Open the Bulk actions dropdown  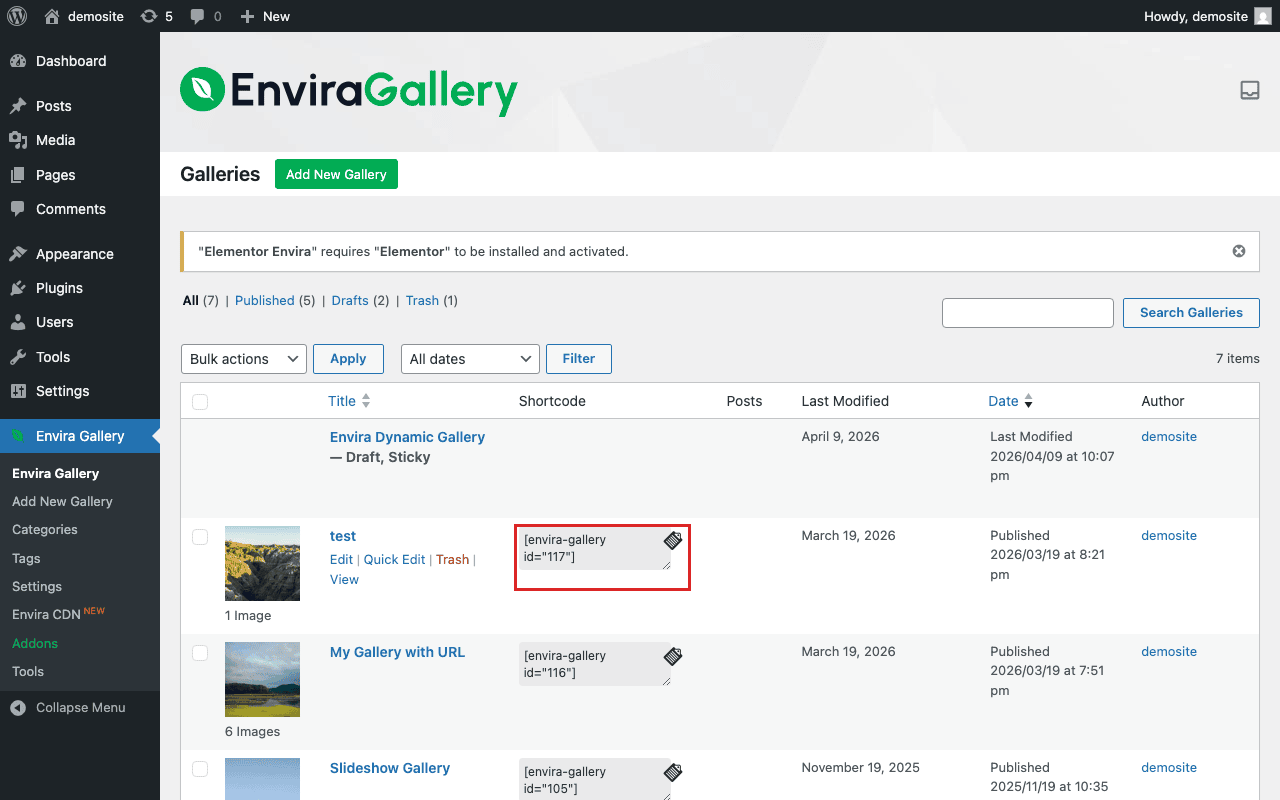(x=243, y=358)
